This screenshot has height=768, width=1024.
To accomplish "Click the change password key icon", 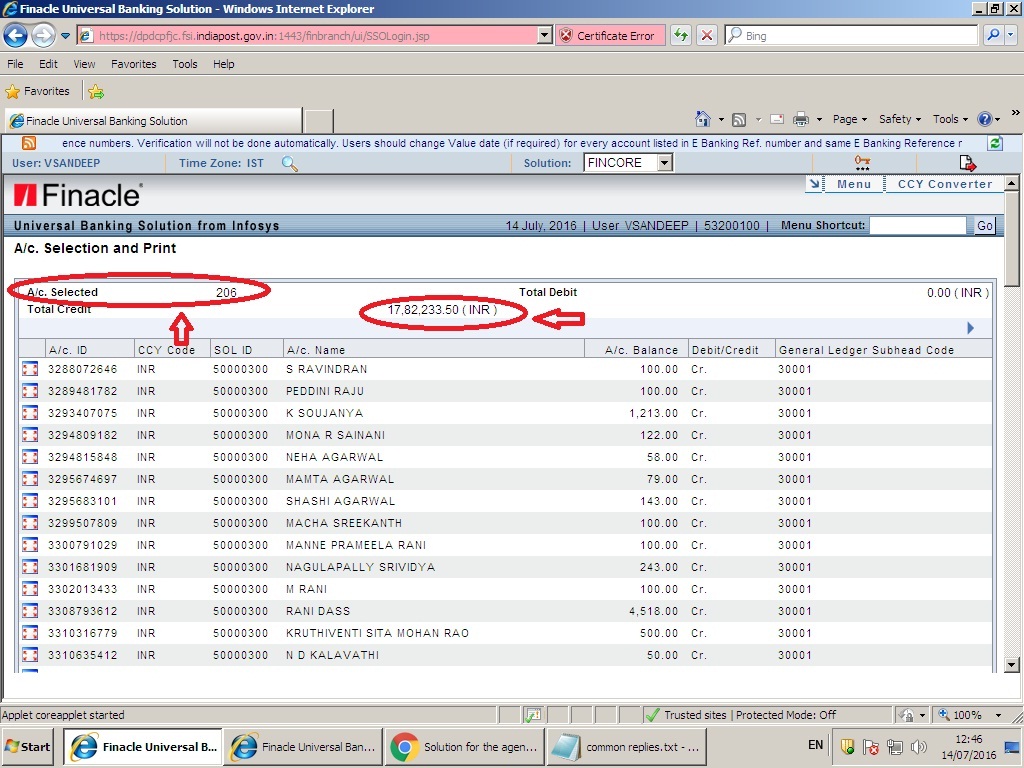I will [862, 163].
